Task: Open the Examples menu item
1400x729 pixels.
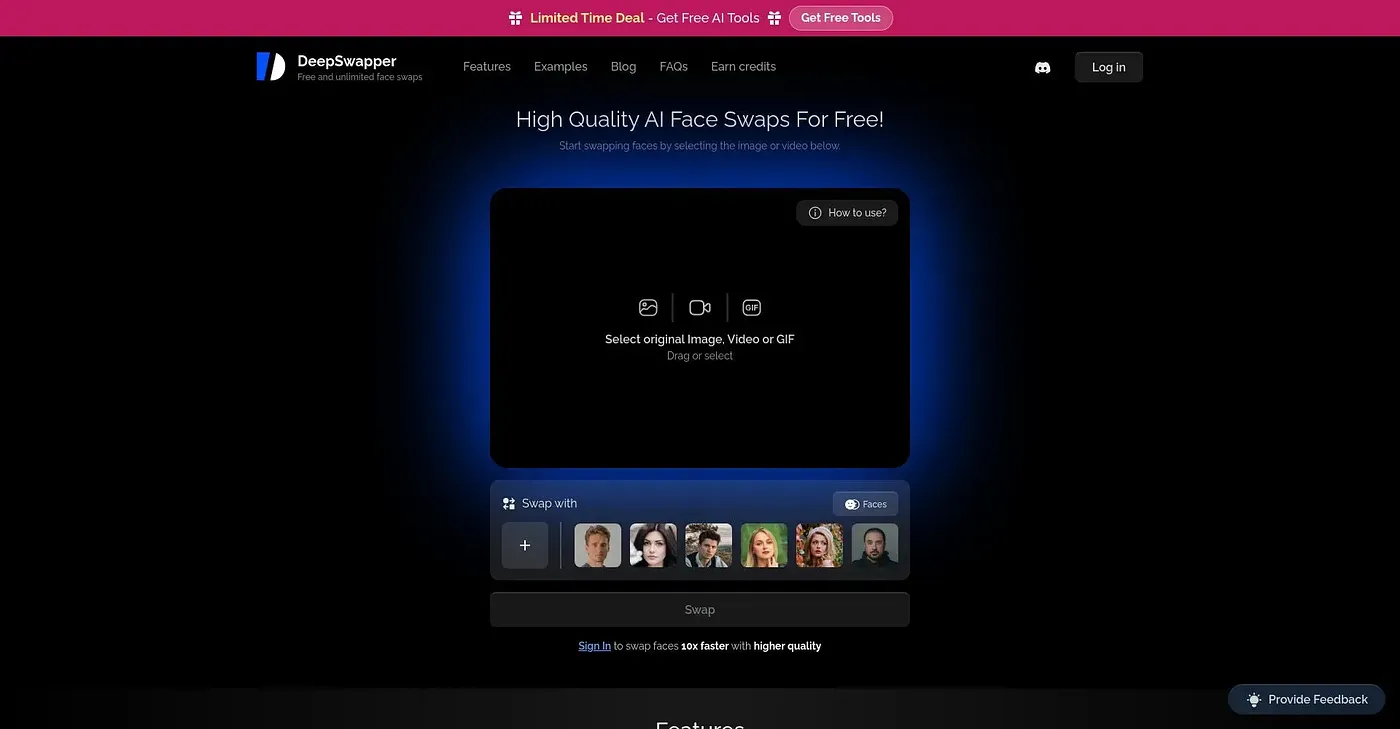Action: click(561, 67)
